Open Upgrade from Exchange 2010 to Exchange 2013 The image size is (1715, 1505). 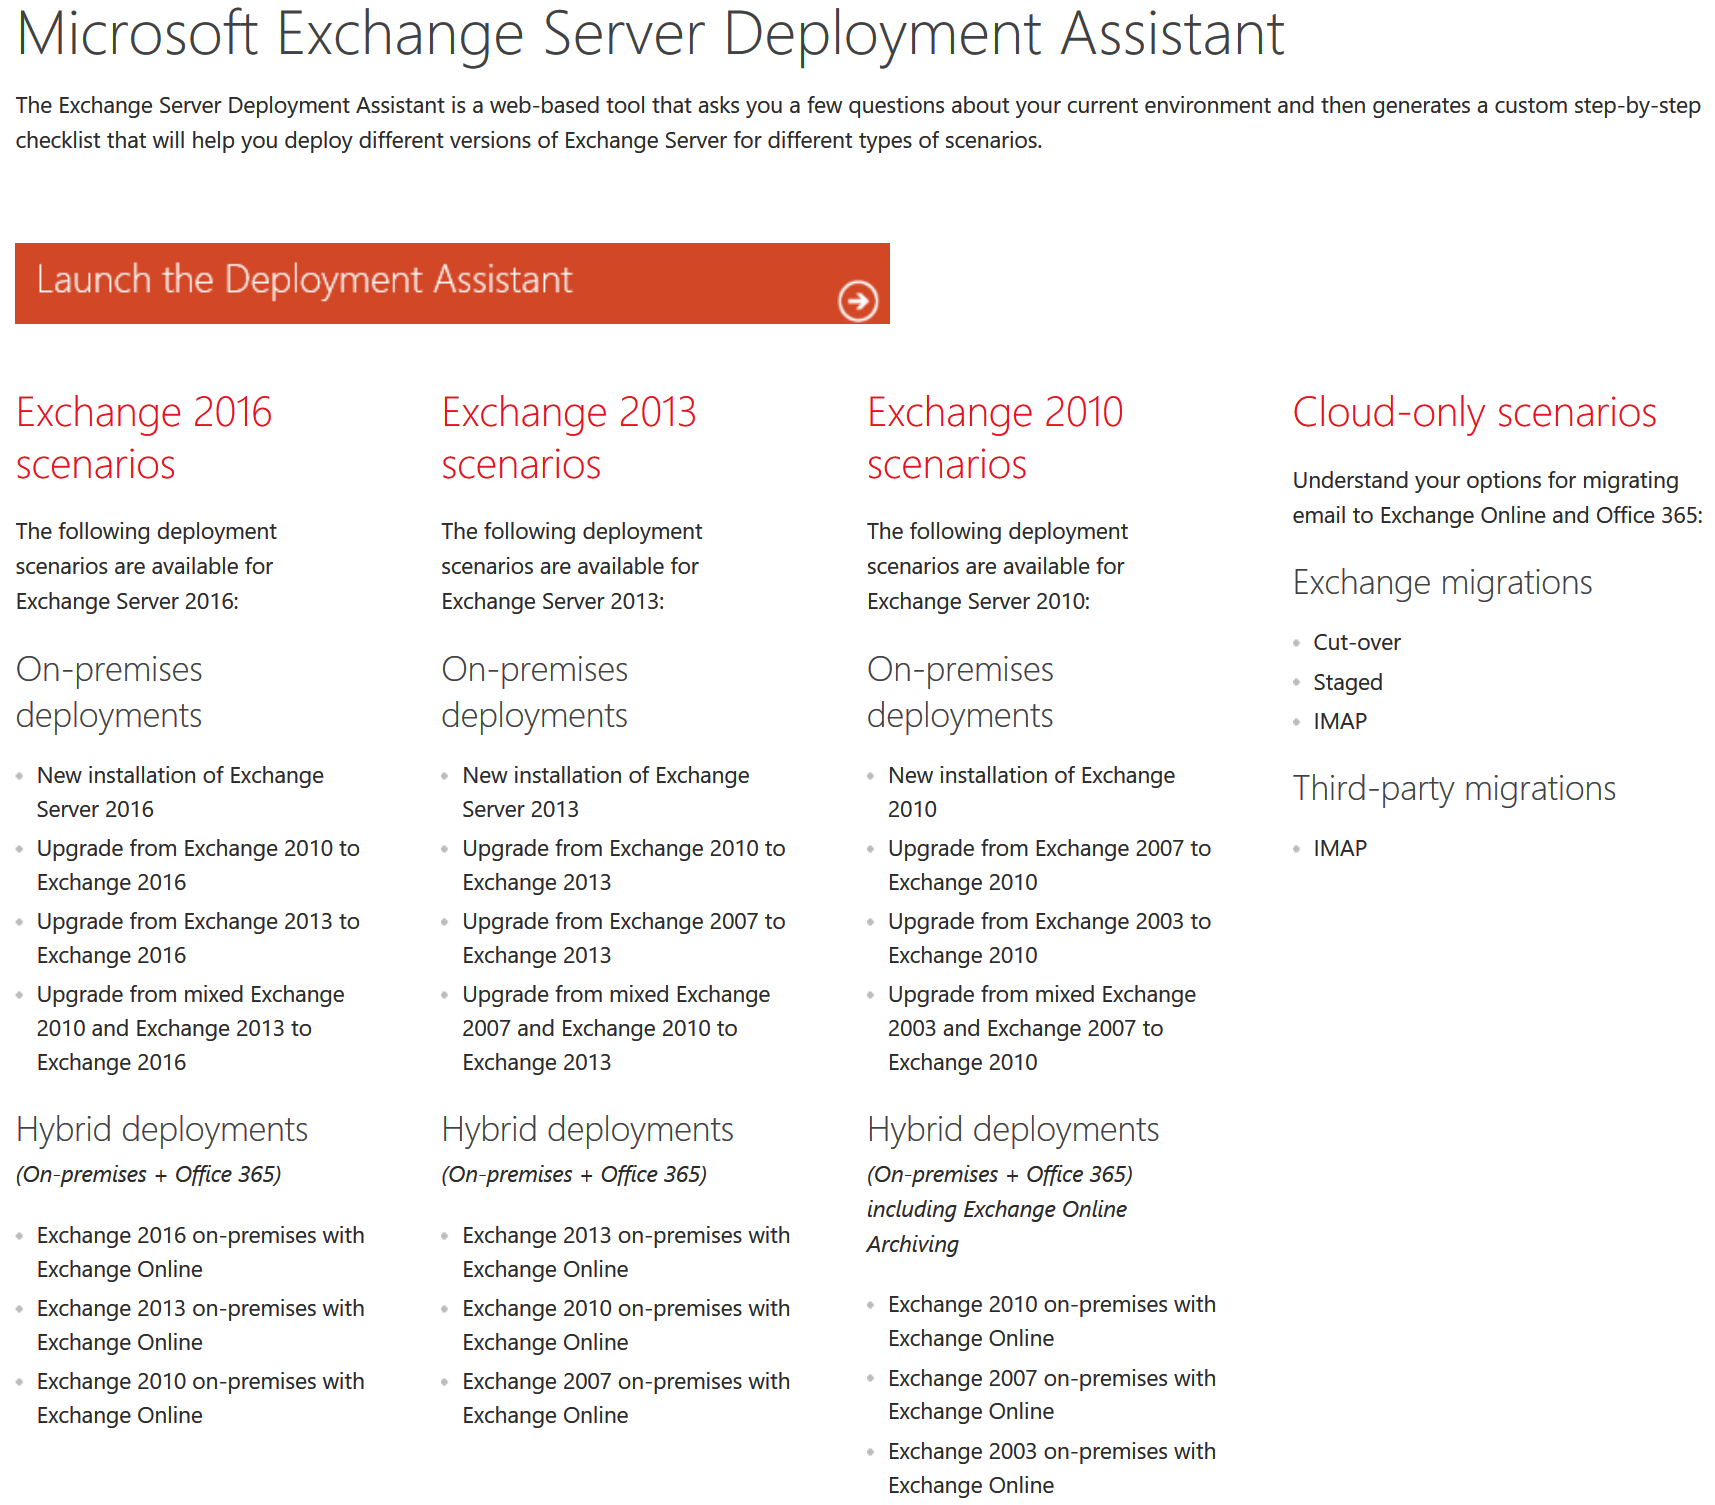pyautogui.click(x=624, y=865)
